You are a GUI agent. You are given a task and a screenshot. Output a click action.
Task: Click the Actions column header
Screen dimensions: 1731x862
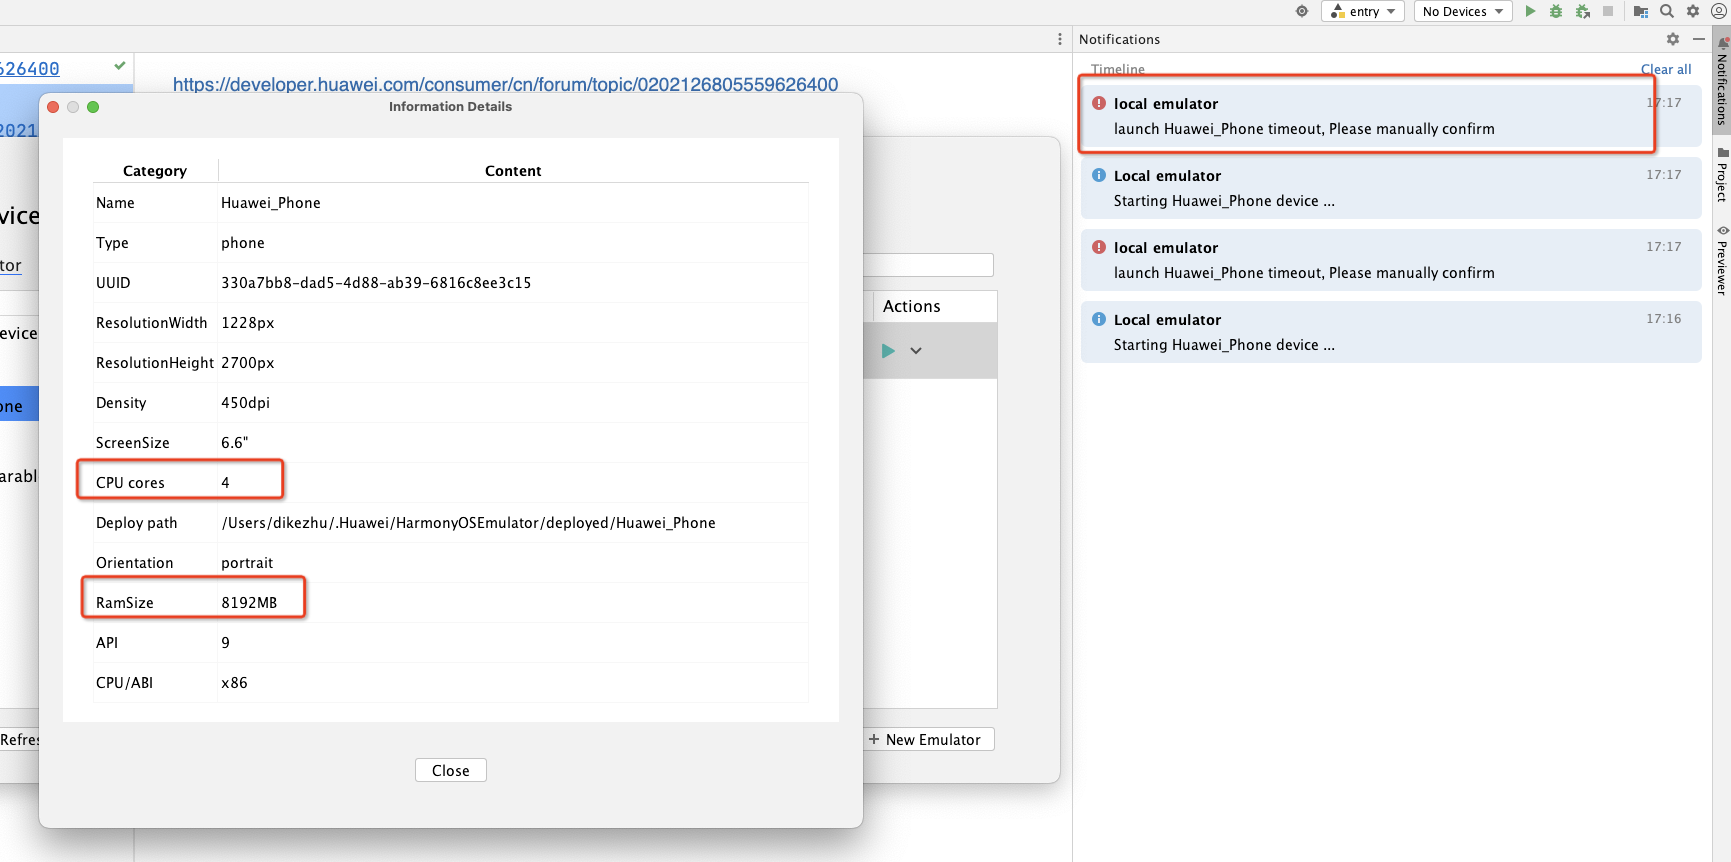pos(911,306)
